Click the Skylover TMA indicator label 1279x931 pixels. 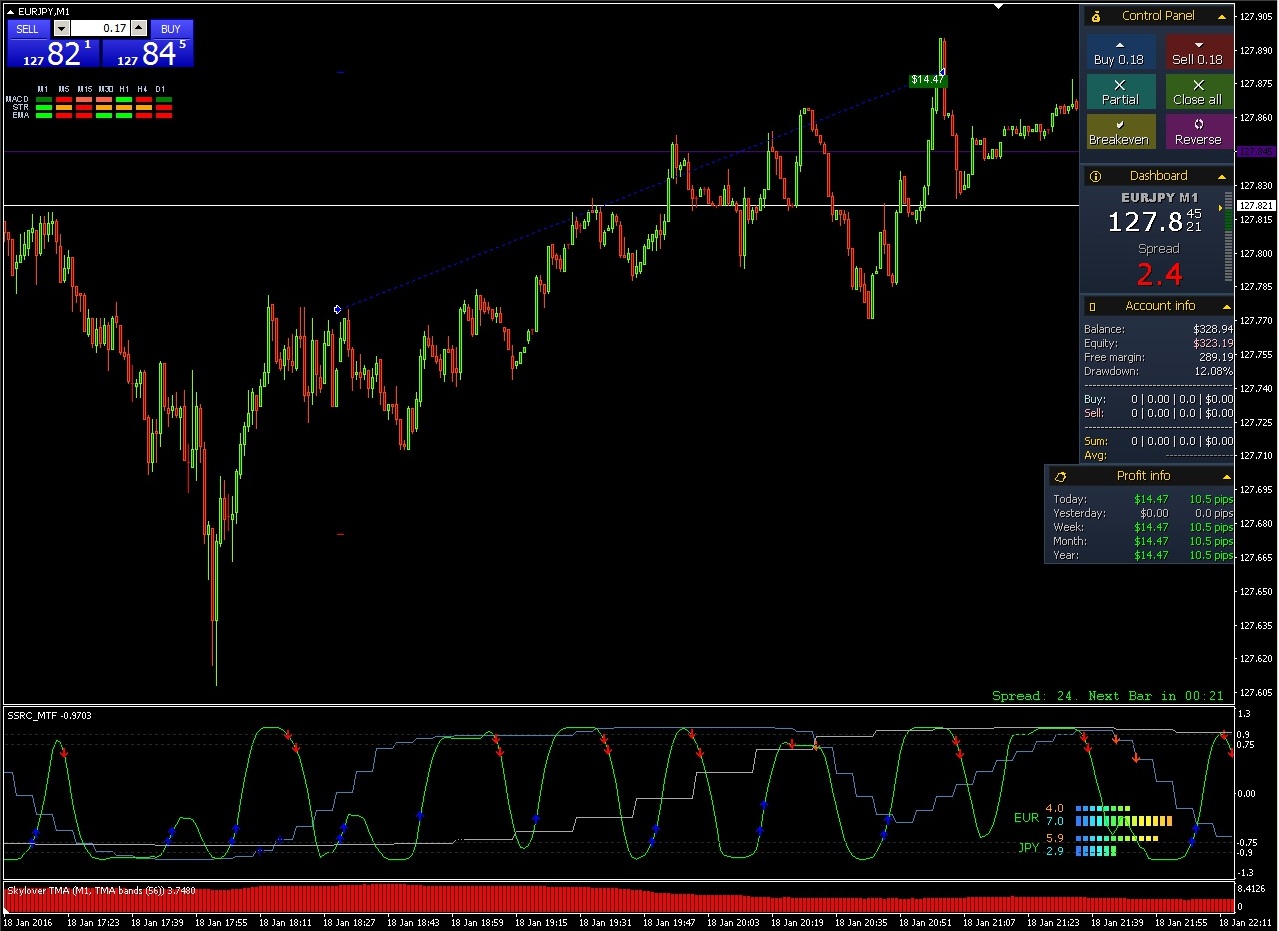[101, 890]
